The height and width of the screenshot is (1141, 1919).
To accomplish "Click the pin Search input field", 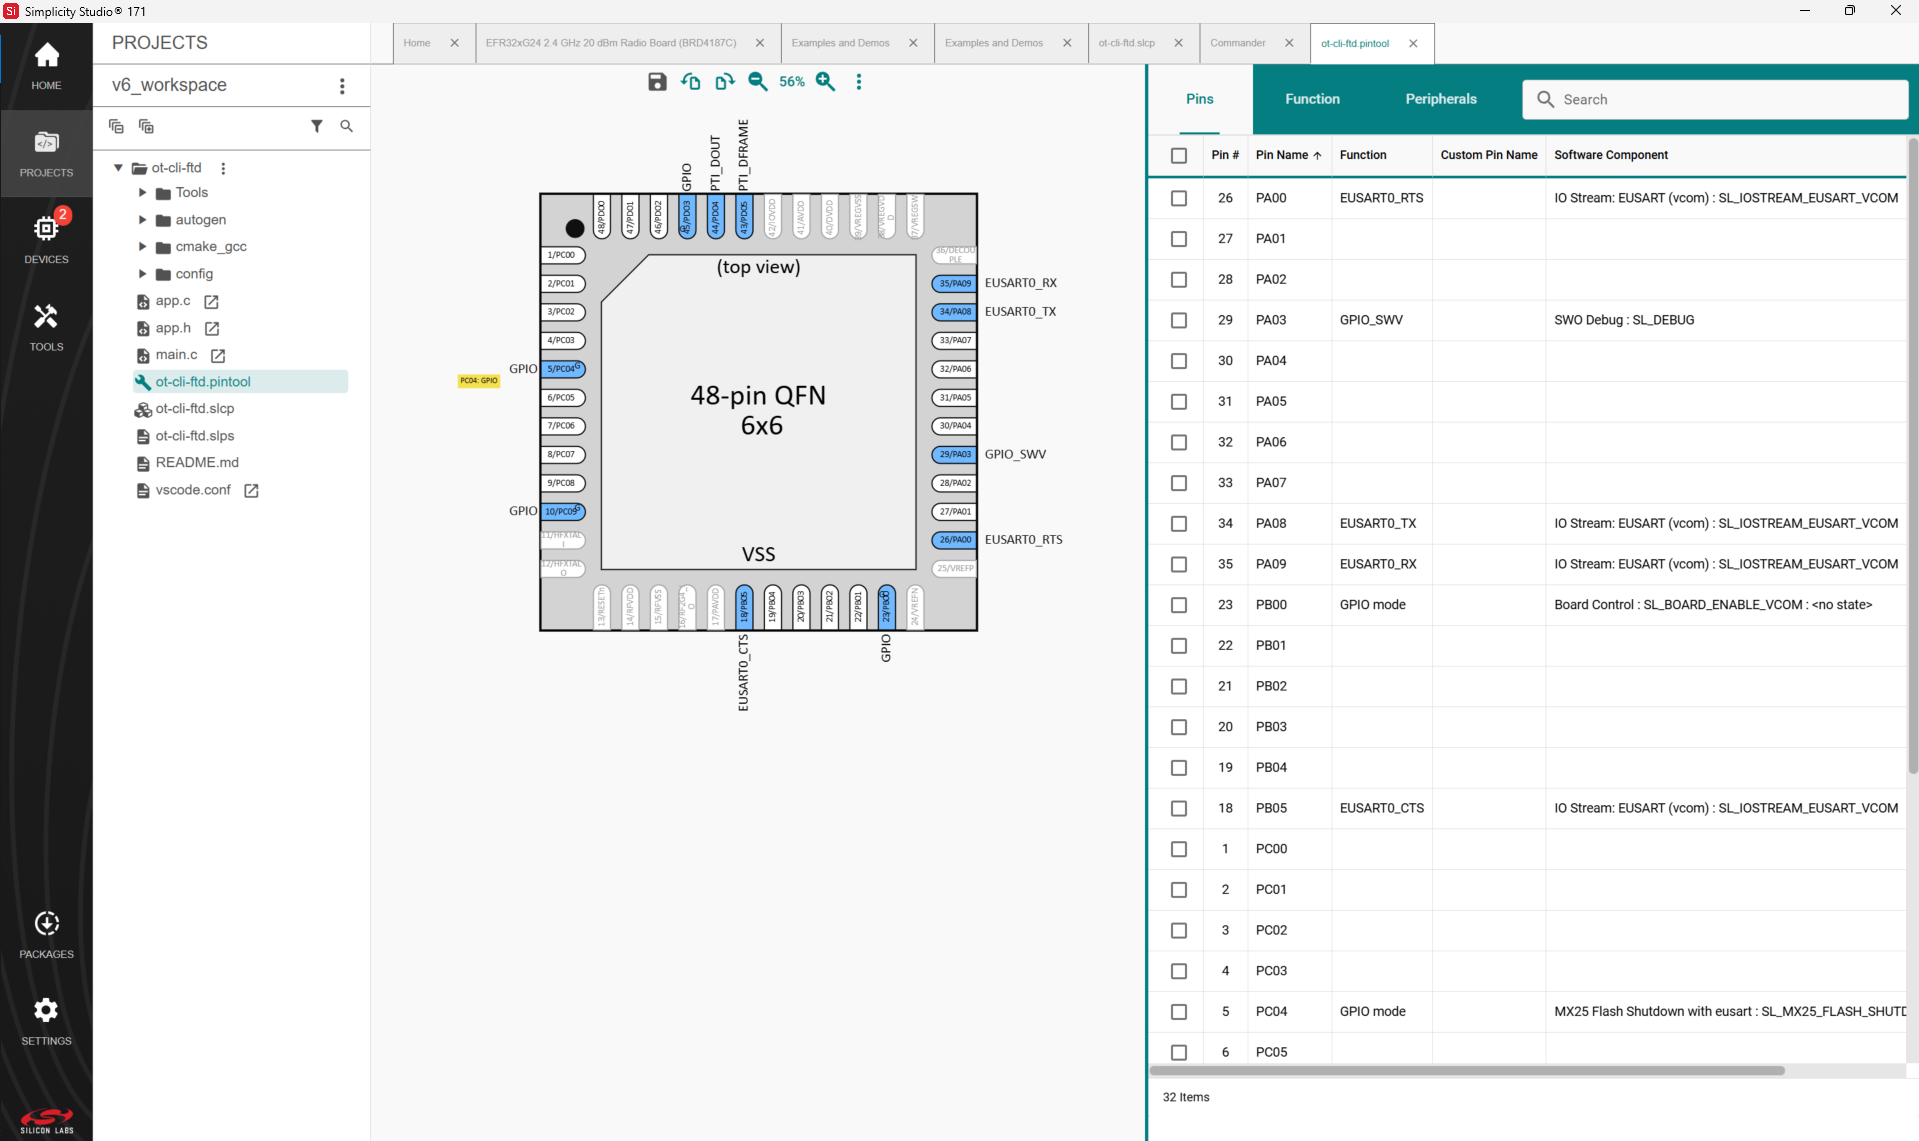I will pyautogui.click(x=1714, y=100).
